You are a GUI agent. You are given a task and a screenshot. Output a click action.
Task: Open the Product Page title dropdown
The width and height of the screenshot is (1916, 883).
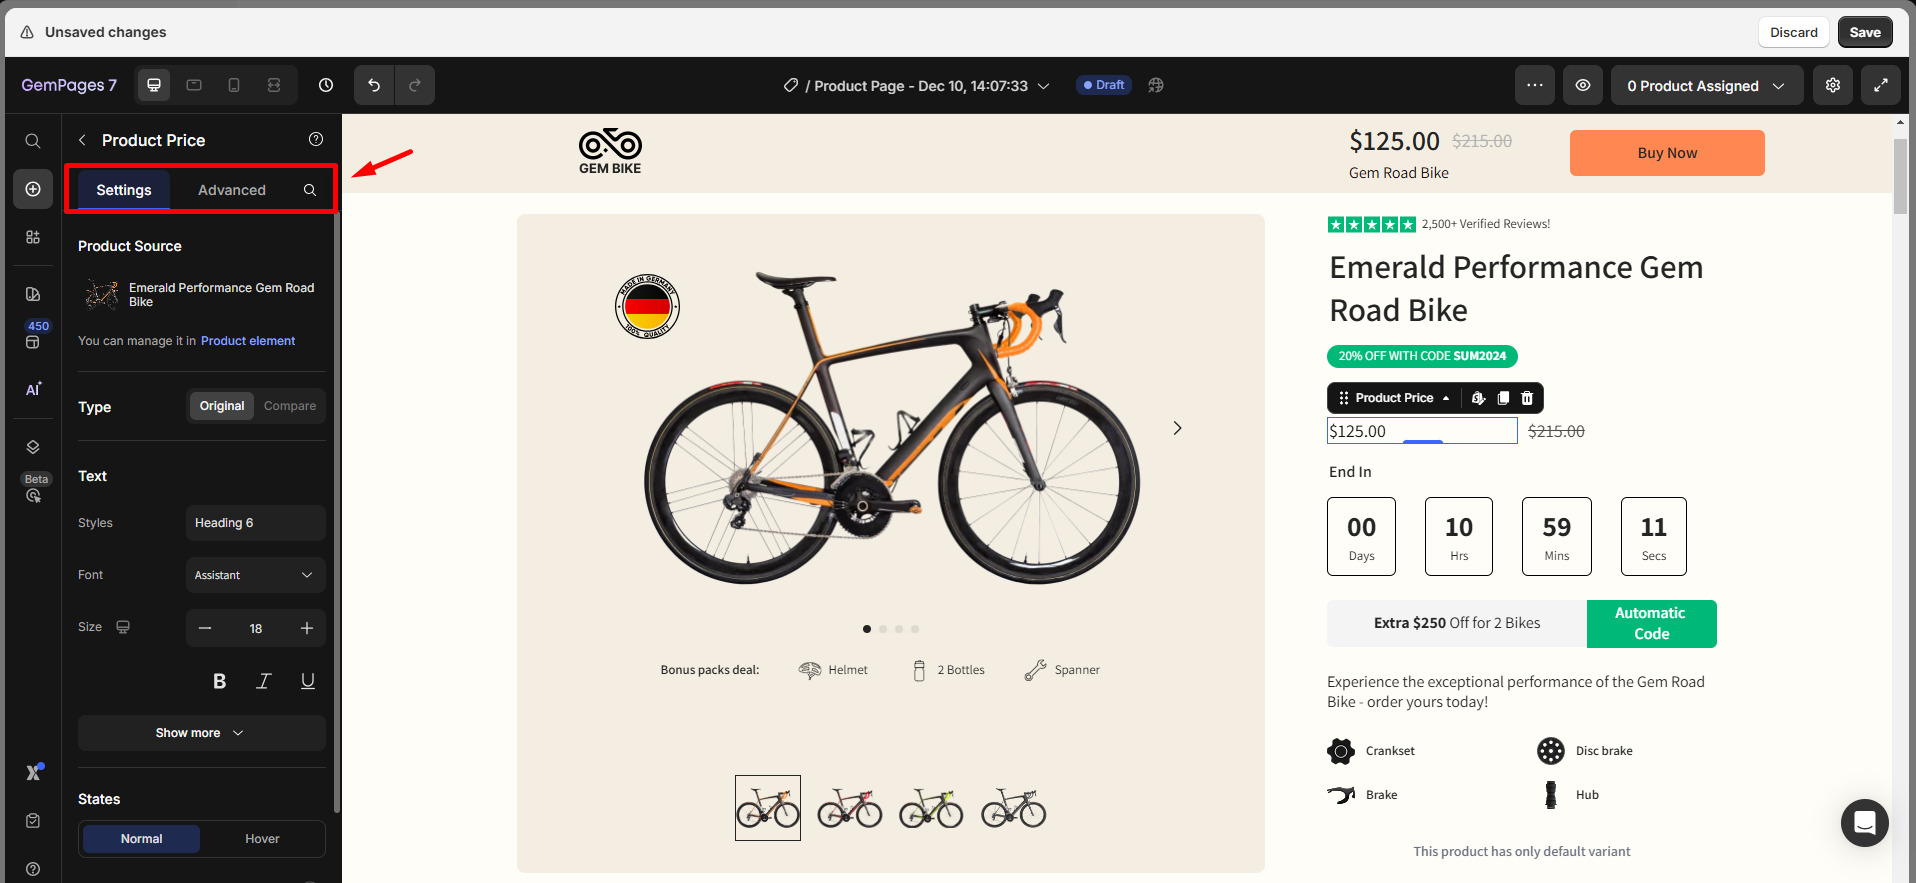pyautogui.click(x=1044, y=85)
